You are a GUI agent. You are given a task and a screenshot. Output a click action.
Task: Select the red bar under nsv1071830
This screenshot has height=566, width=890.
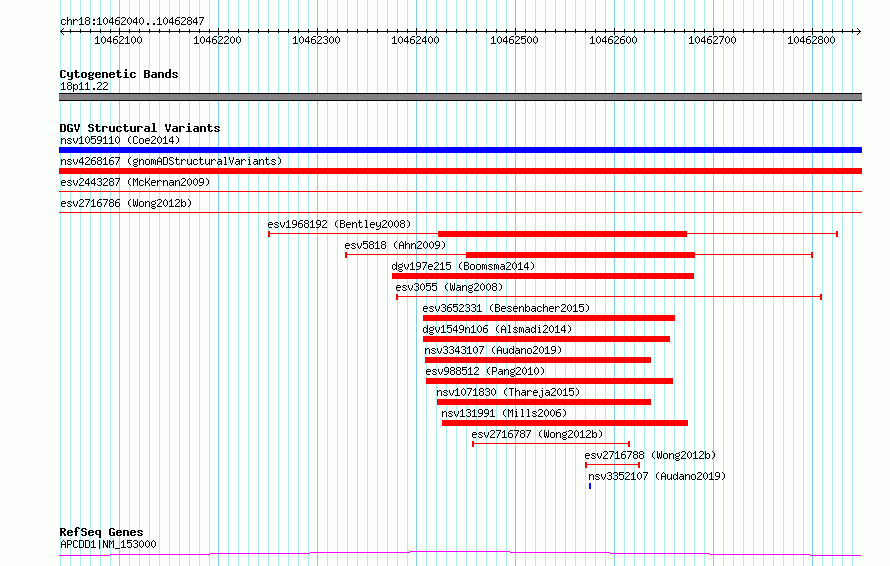[x=544, y=402]
